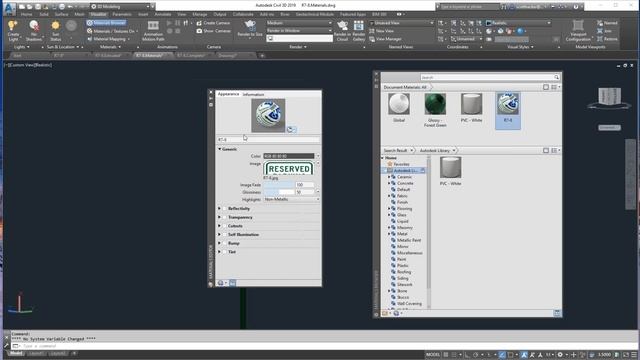The height and width of the screenshot is (360, 640).
Task: Enable the Self Illumination checkbox
Action: [224, 235]
